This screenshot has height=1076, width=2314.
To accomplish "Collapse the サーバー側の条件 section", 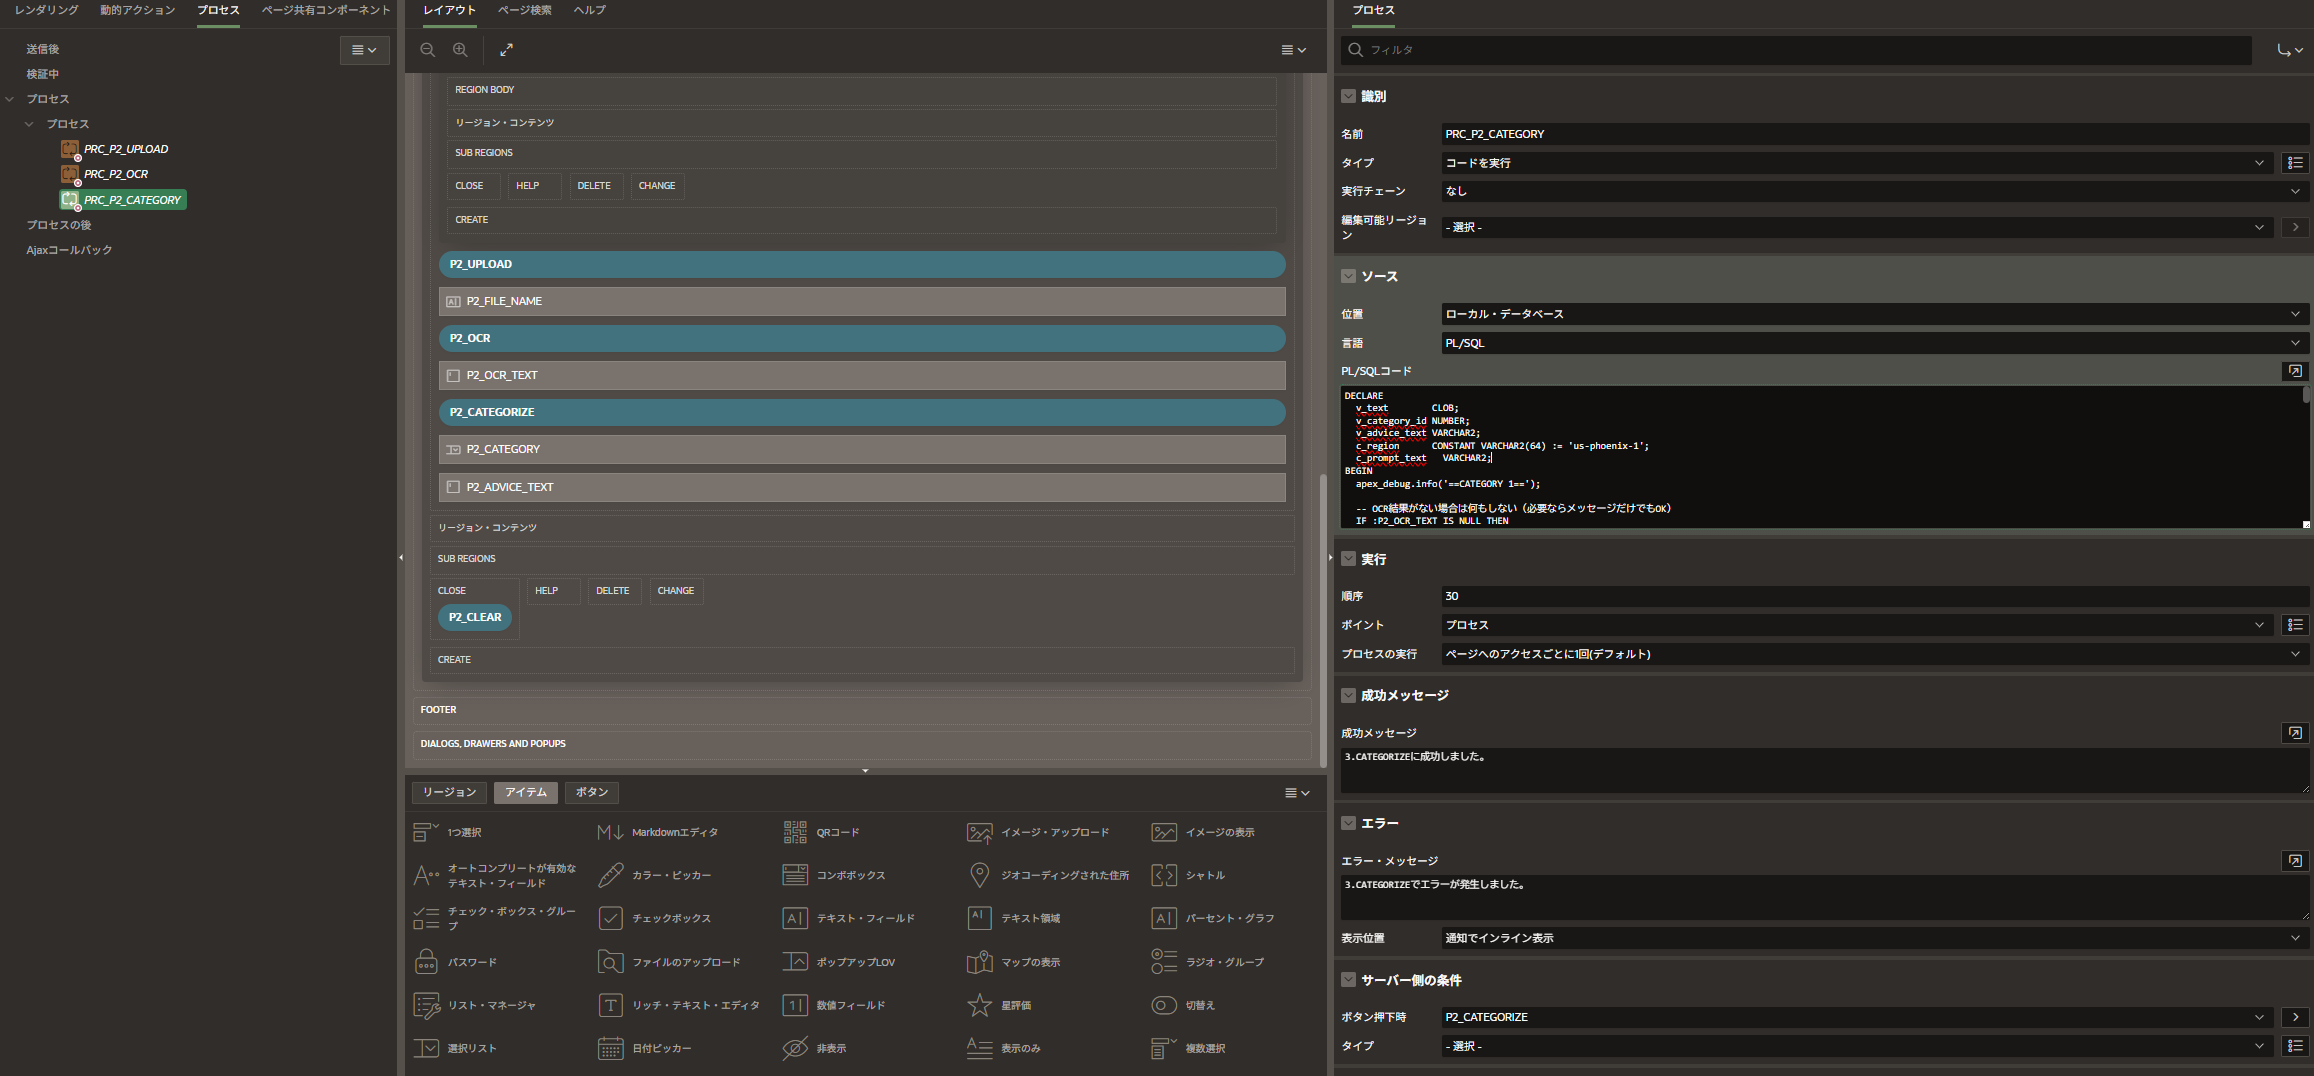I will 1349,980.
